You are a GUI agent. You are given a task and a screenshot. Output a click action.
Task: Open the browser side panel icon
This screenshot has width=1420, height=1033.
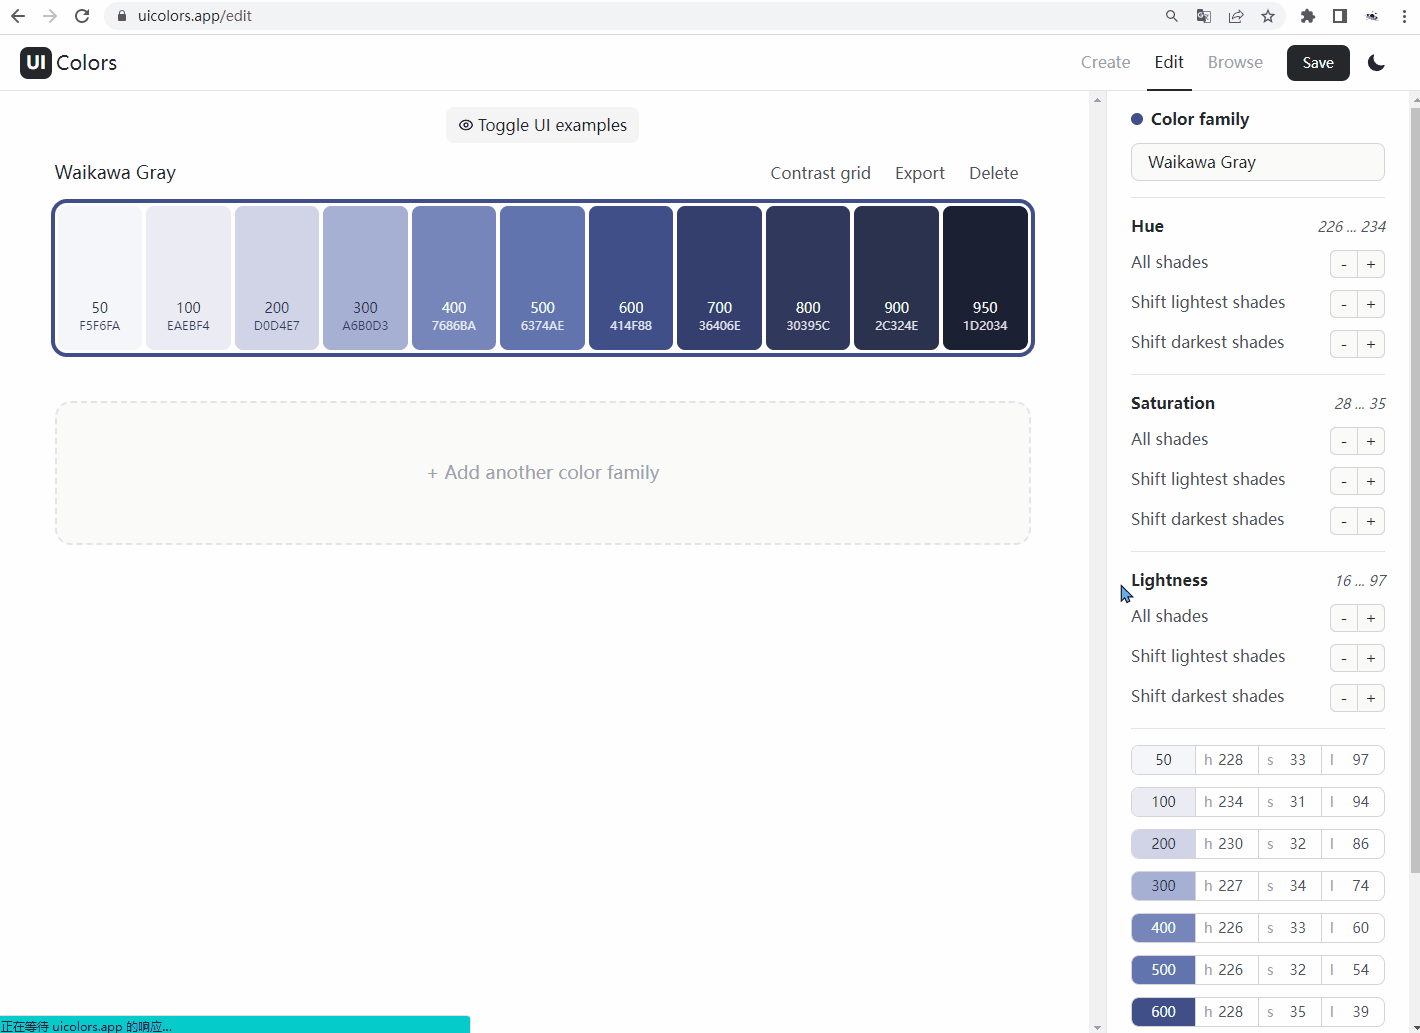[x=1340, y=16]
